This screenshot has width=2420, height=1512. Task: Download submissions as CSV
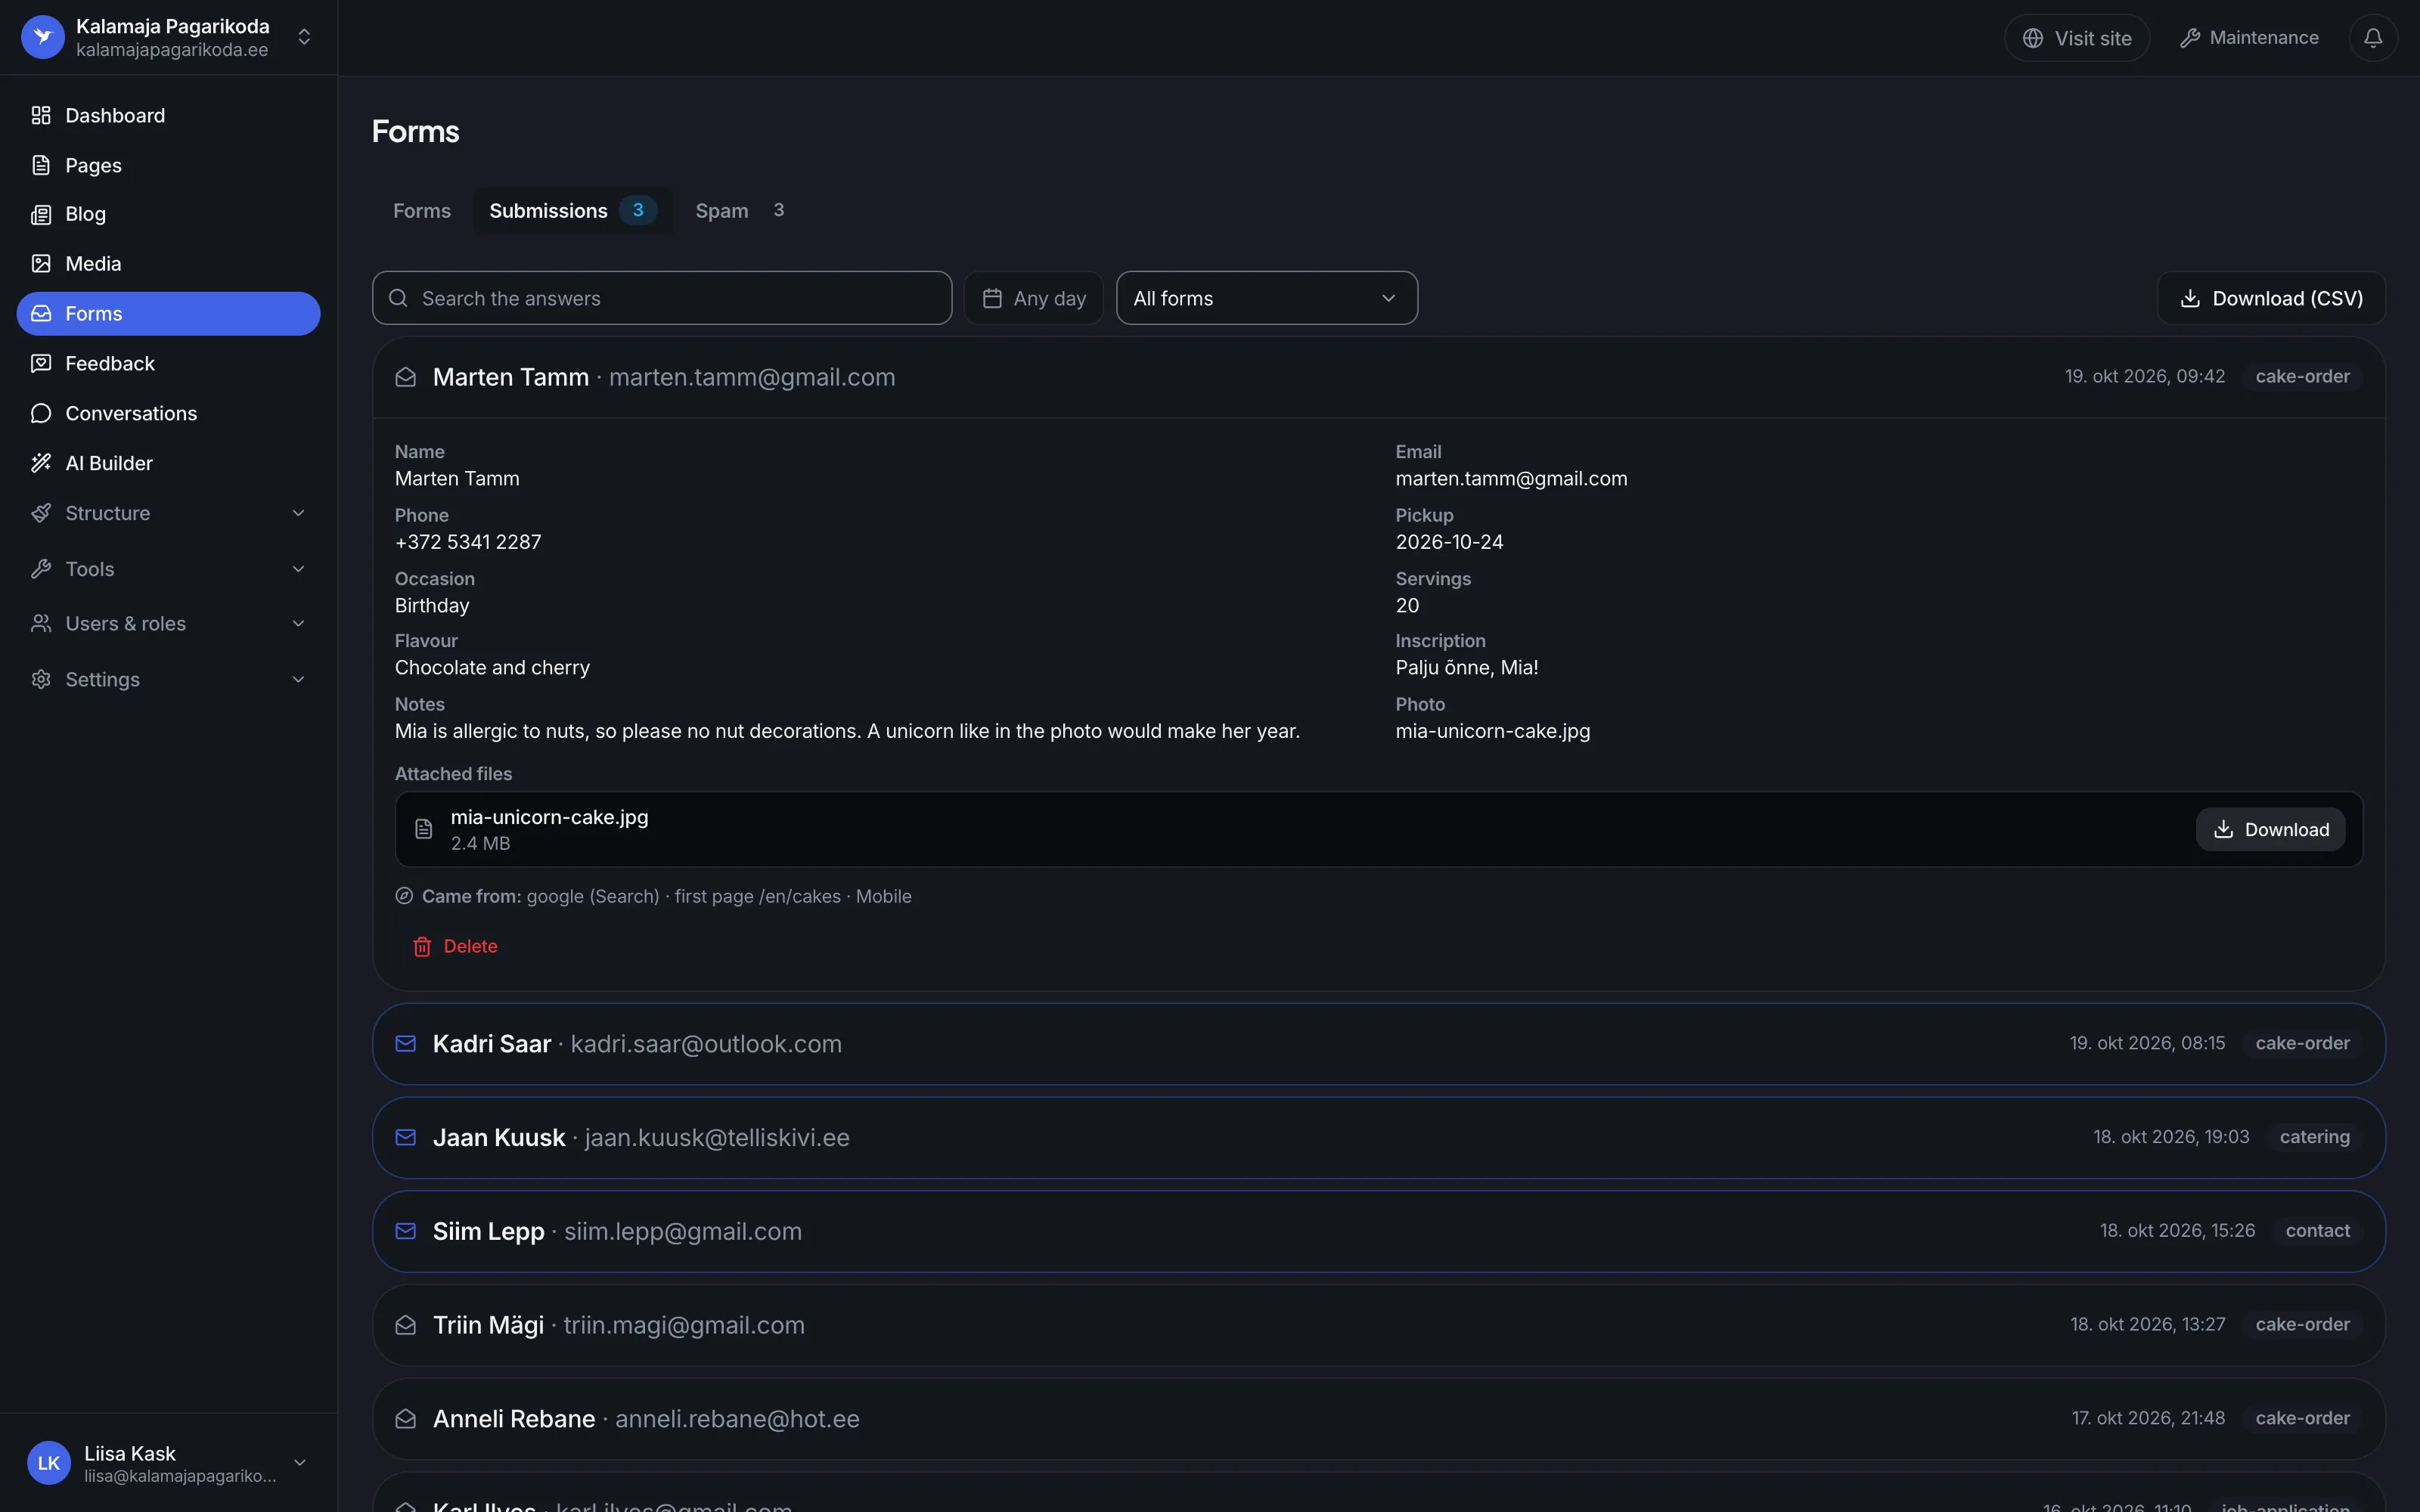click(2271, 298)
